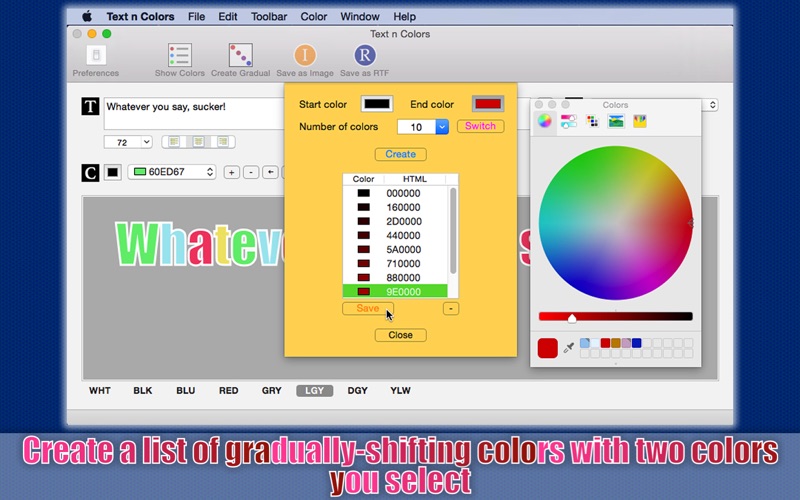Click the Create button
Screen dimensions: 800x500
click(401, 154)
